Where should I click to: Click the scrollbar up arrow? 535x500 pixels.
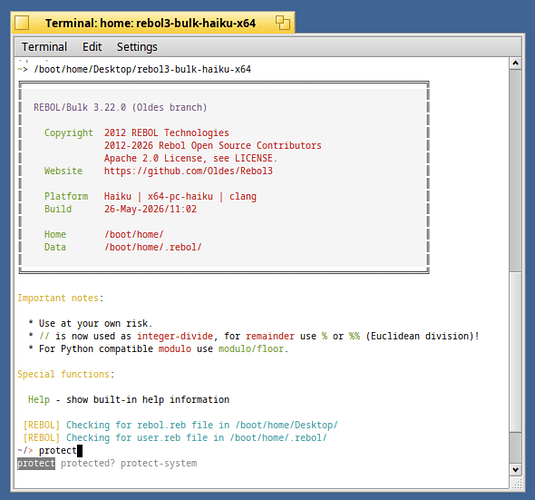click(x=515, y=63)
